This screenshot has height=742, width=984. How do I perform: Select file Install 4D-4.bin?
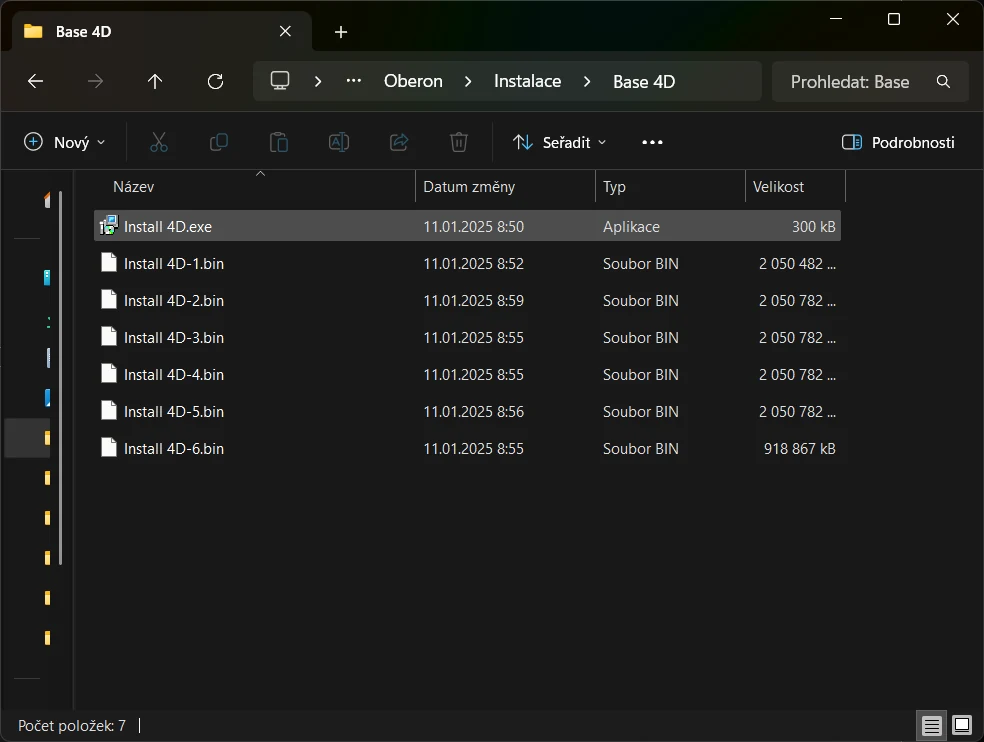pyautogui.click(x=468, y=374)
